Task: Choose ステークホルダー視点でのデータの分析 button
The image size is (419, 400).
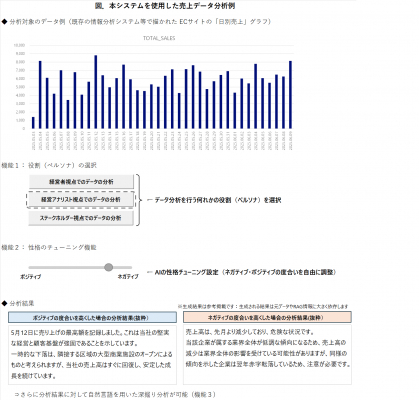Action: 81,218
